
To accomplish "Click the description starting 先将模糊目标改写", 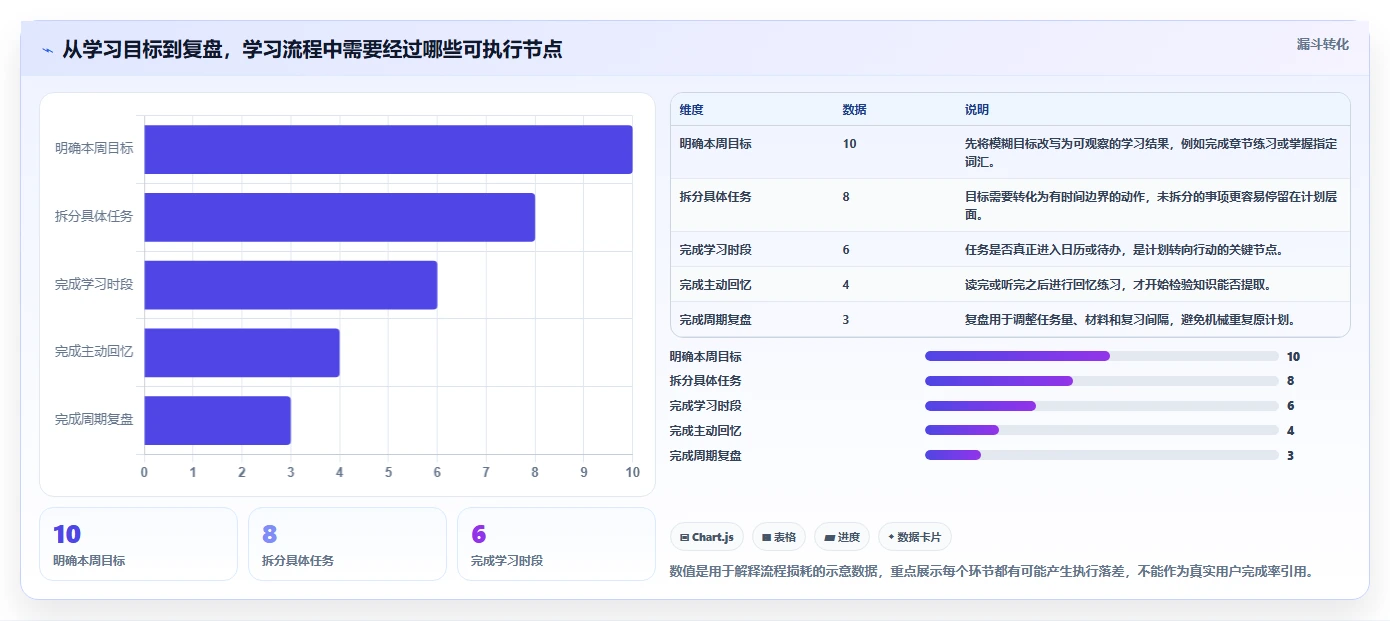I will click(x=1150, y=152).
